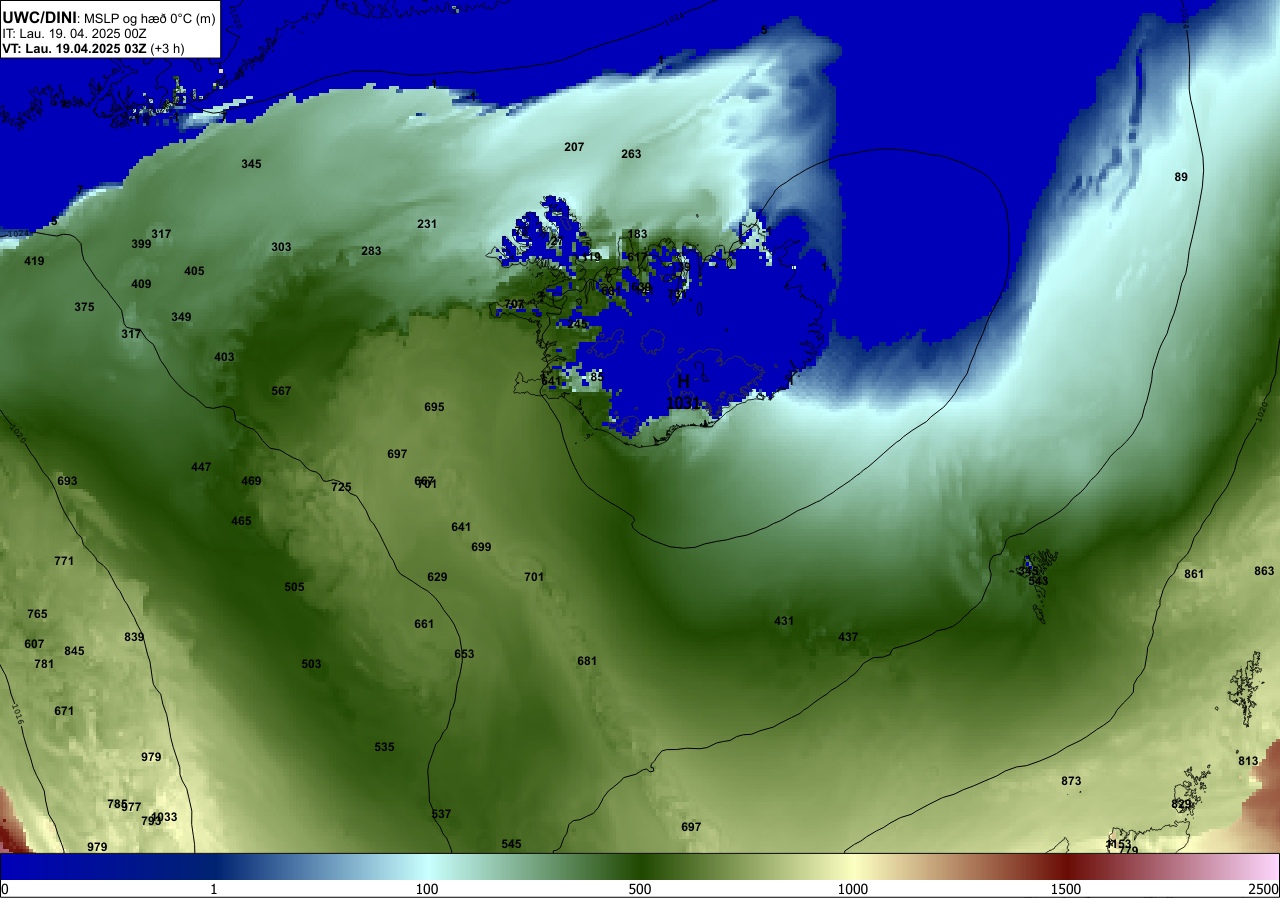Click the height value 231
Viewport: 1280px width, 898px height.
pos(427,224)
